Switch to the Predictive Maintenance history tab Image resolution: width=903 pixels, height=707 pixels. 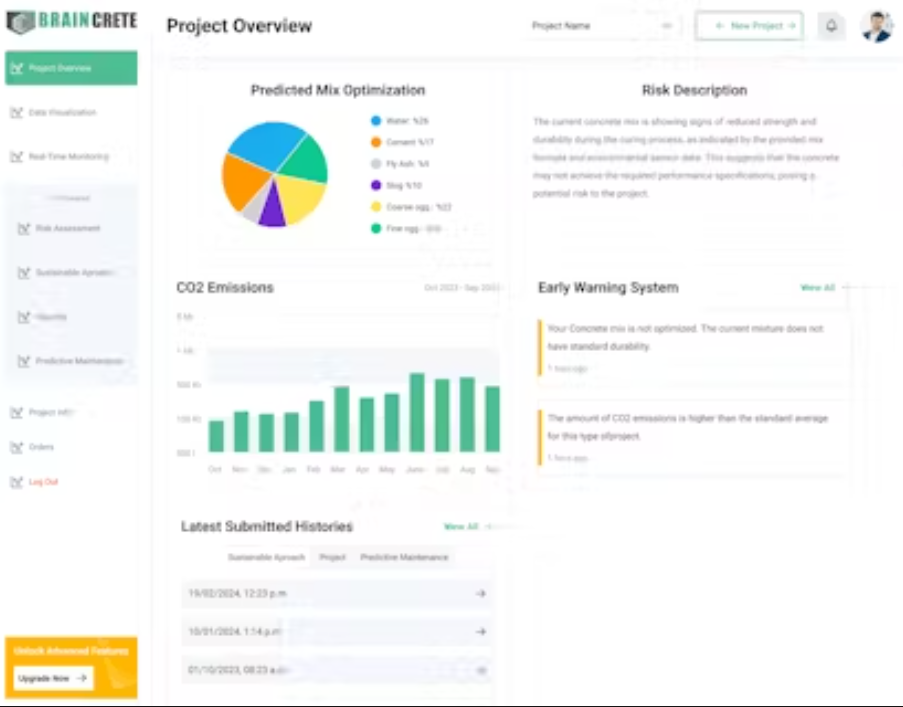[404, 557]
